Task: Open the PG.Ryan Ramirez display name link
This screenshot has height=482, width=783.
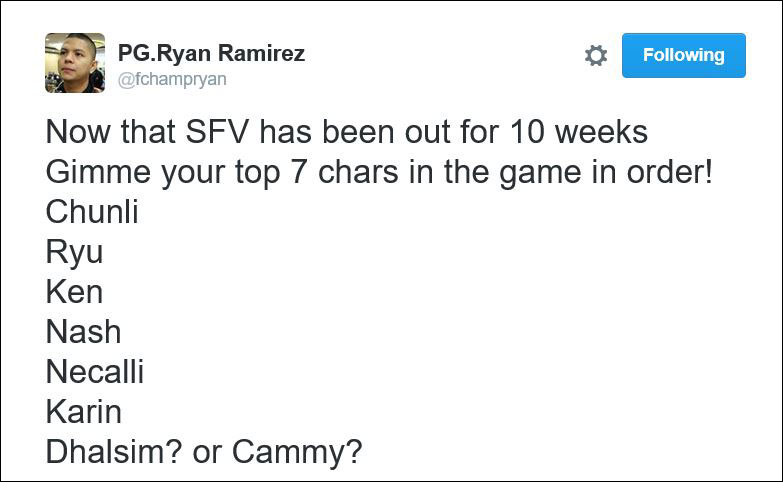Action: pos(211,53)
